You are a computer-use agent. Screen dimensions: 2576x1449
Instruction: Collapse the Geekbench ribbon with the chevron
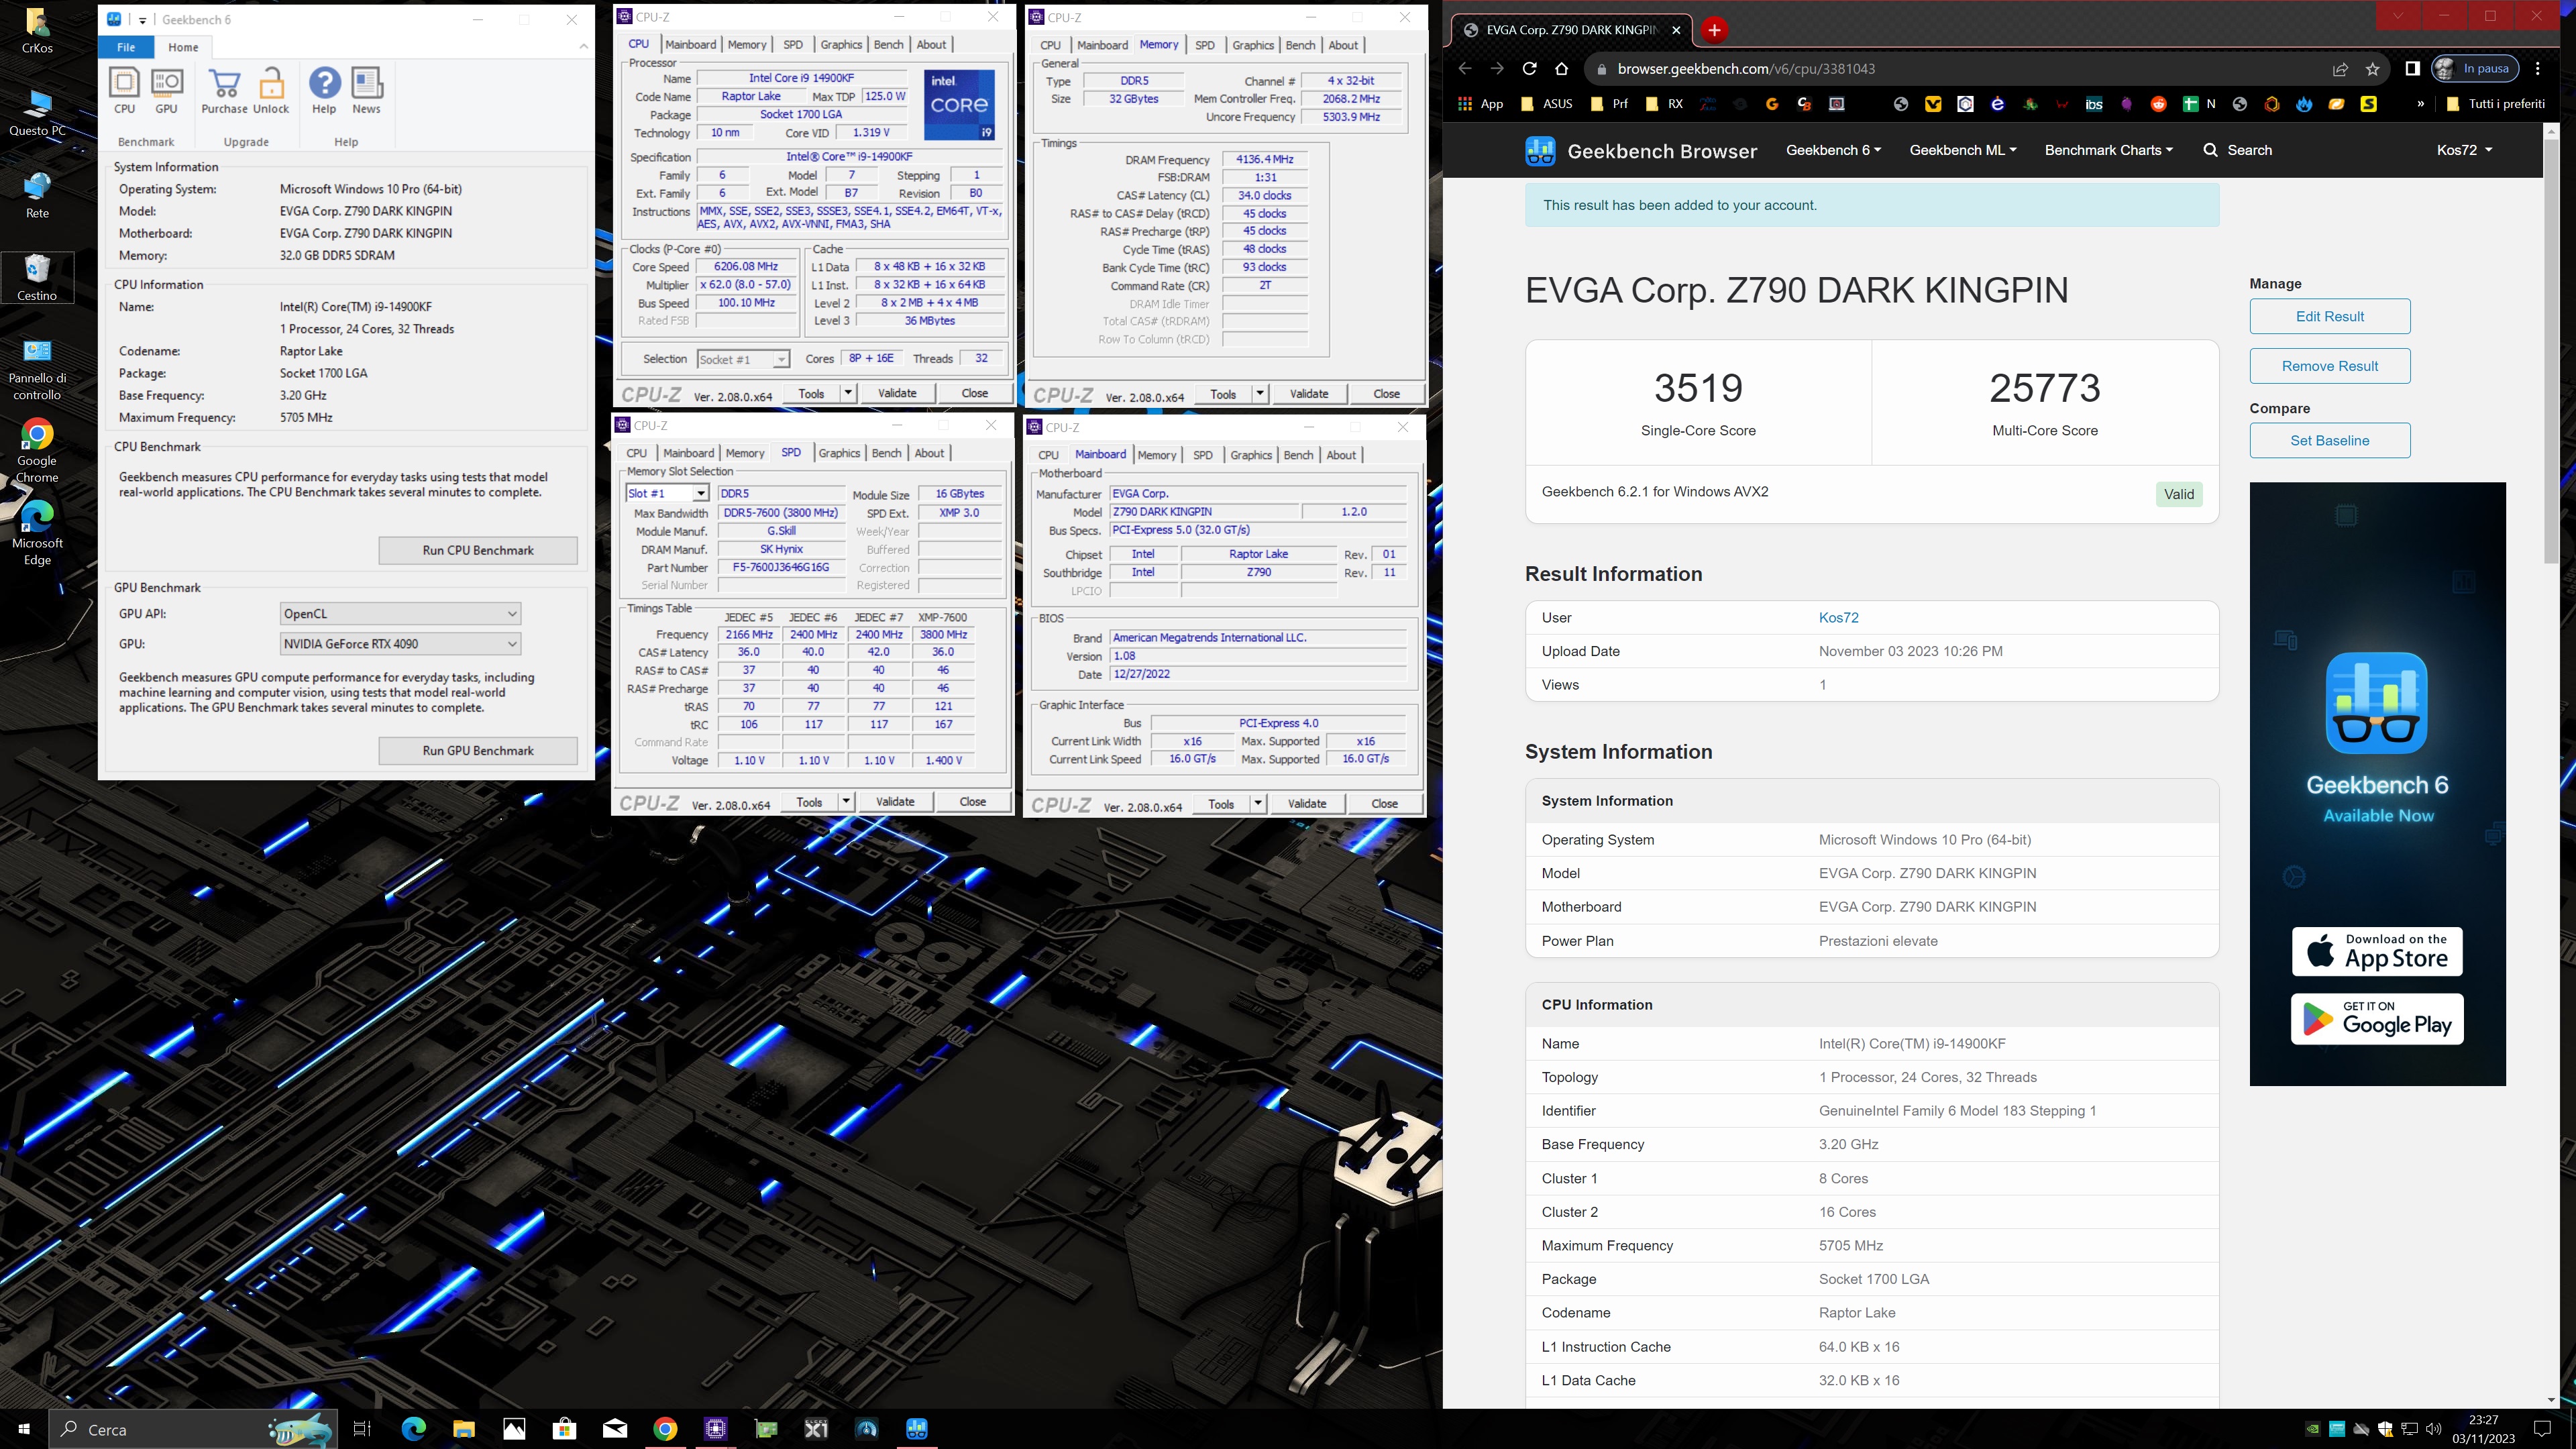click(584, 46)
